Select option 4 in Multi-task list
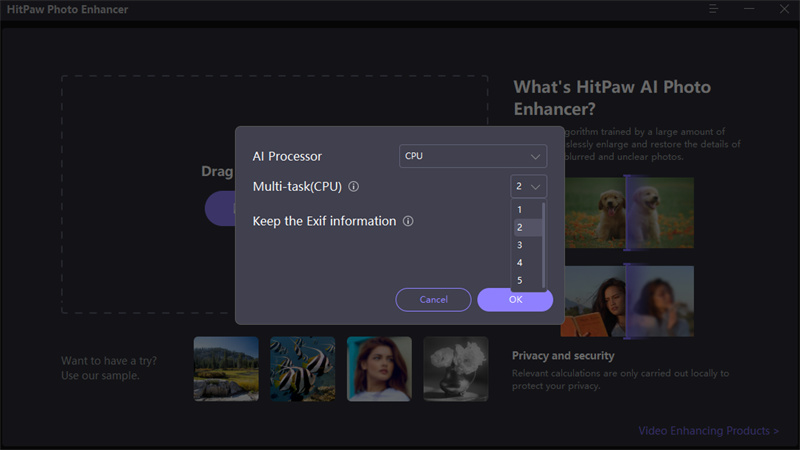800x450 pixels. click(x=527, y=263)
